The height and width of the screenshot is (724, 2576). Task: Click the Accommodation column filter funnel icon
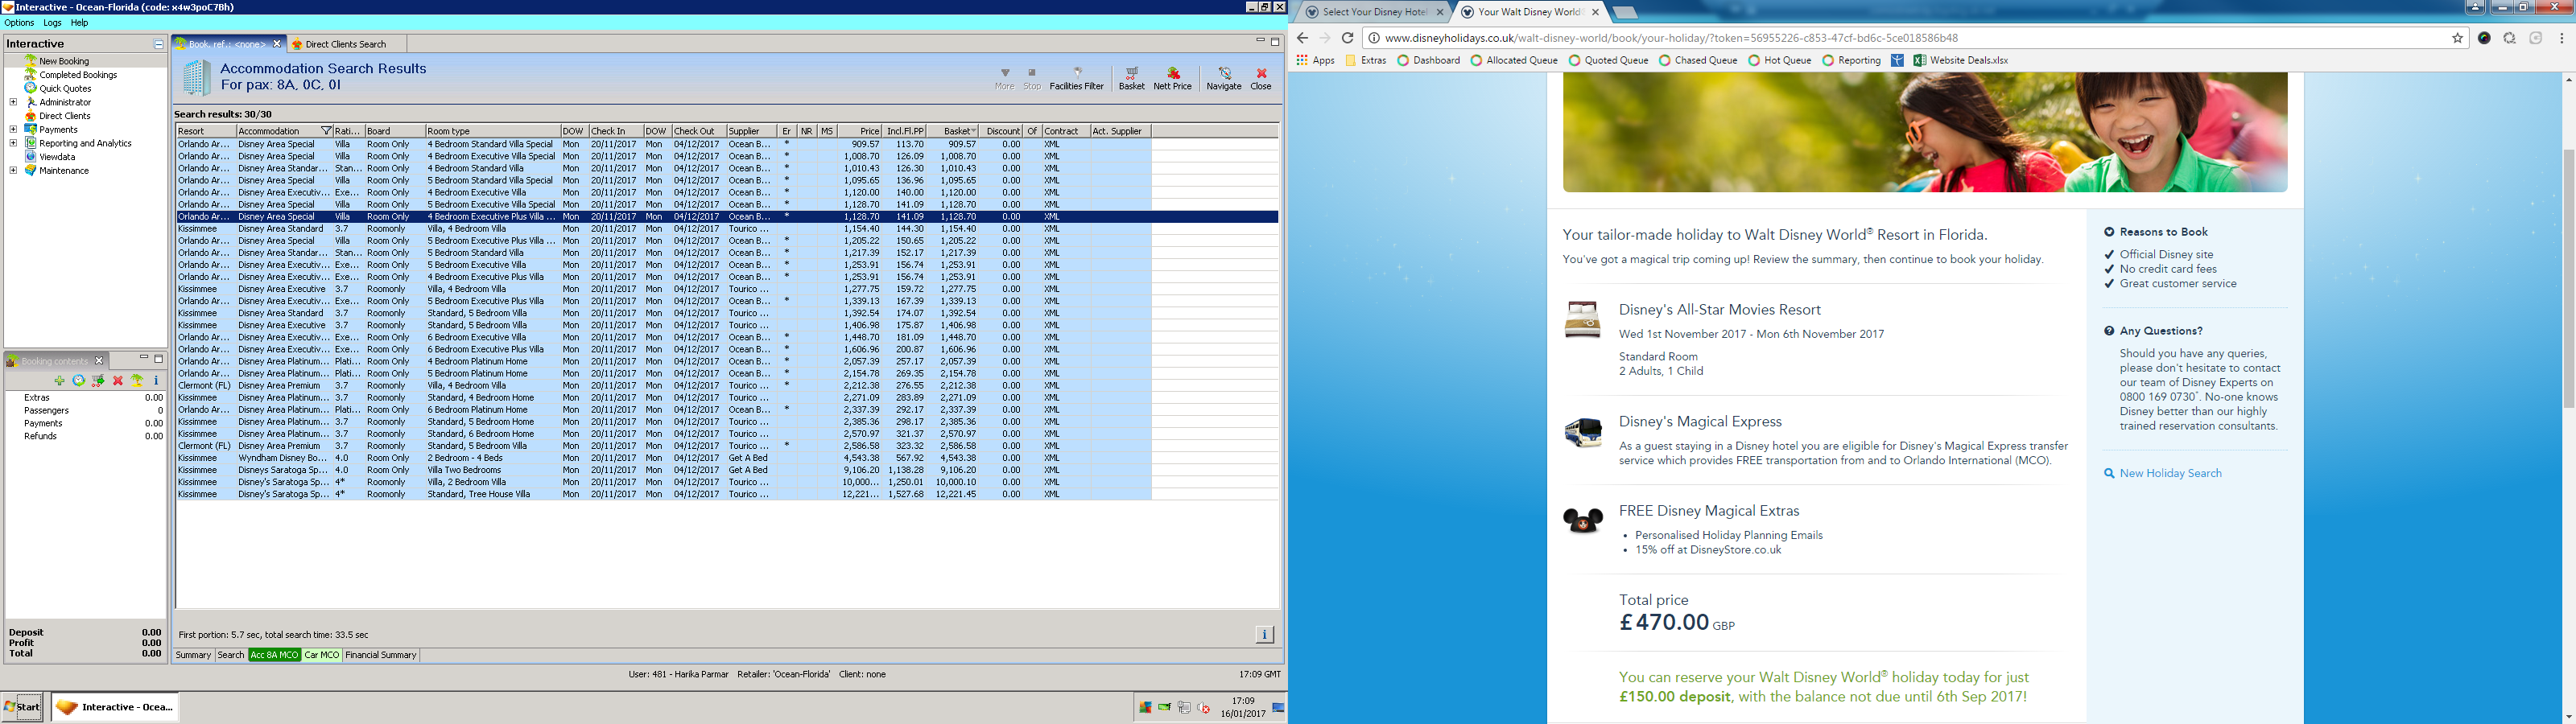click(326, 131)
